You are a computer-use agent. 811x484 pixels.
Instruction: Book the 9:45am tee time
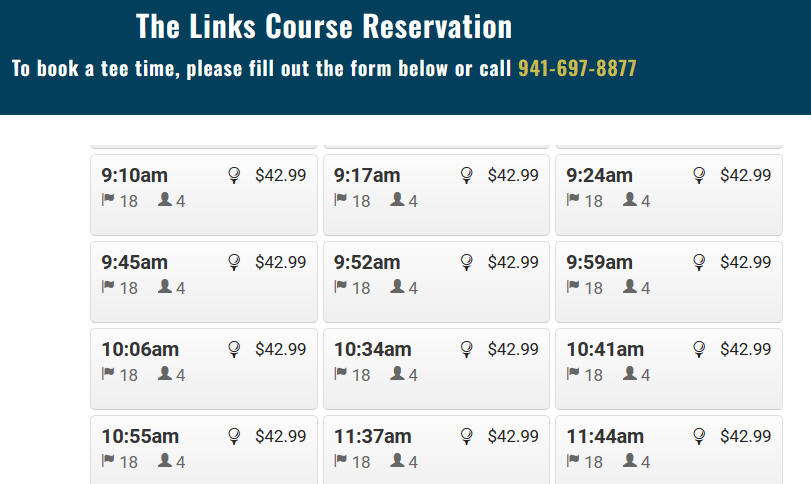click(x=204, y=282)
